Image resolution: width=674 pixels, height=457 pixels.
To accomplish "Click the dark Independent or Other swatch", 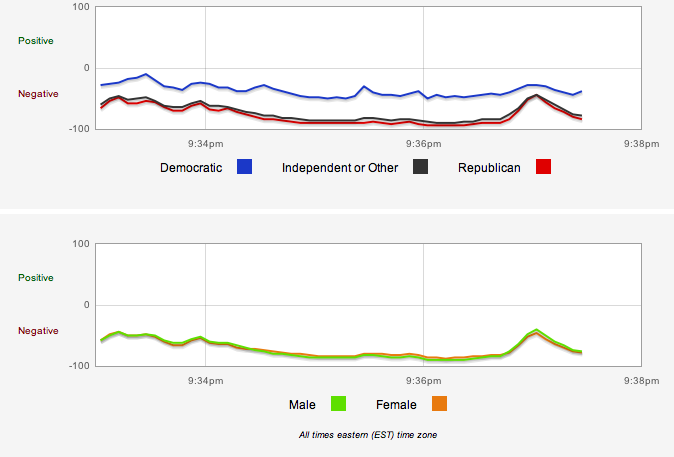I will (x=420, y=166).
